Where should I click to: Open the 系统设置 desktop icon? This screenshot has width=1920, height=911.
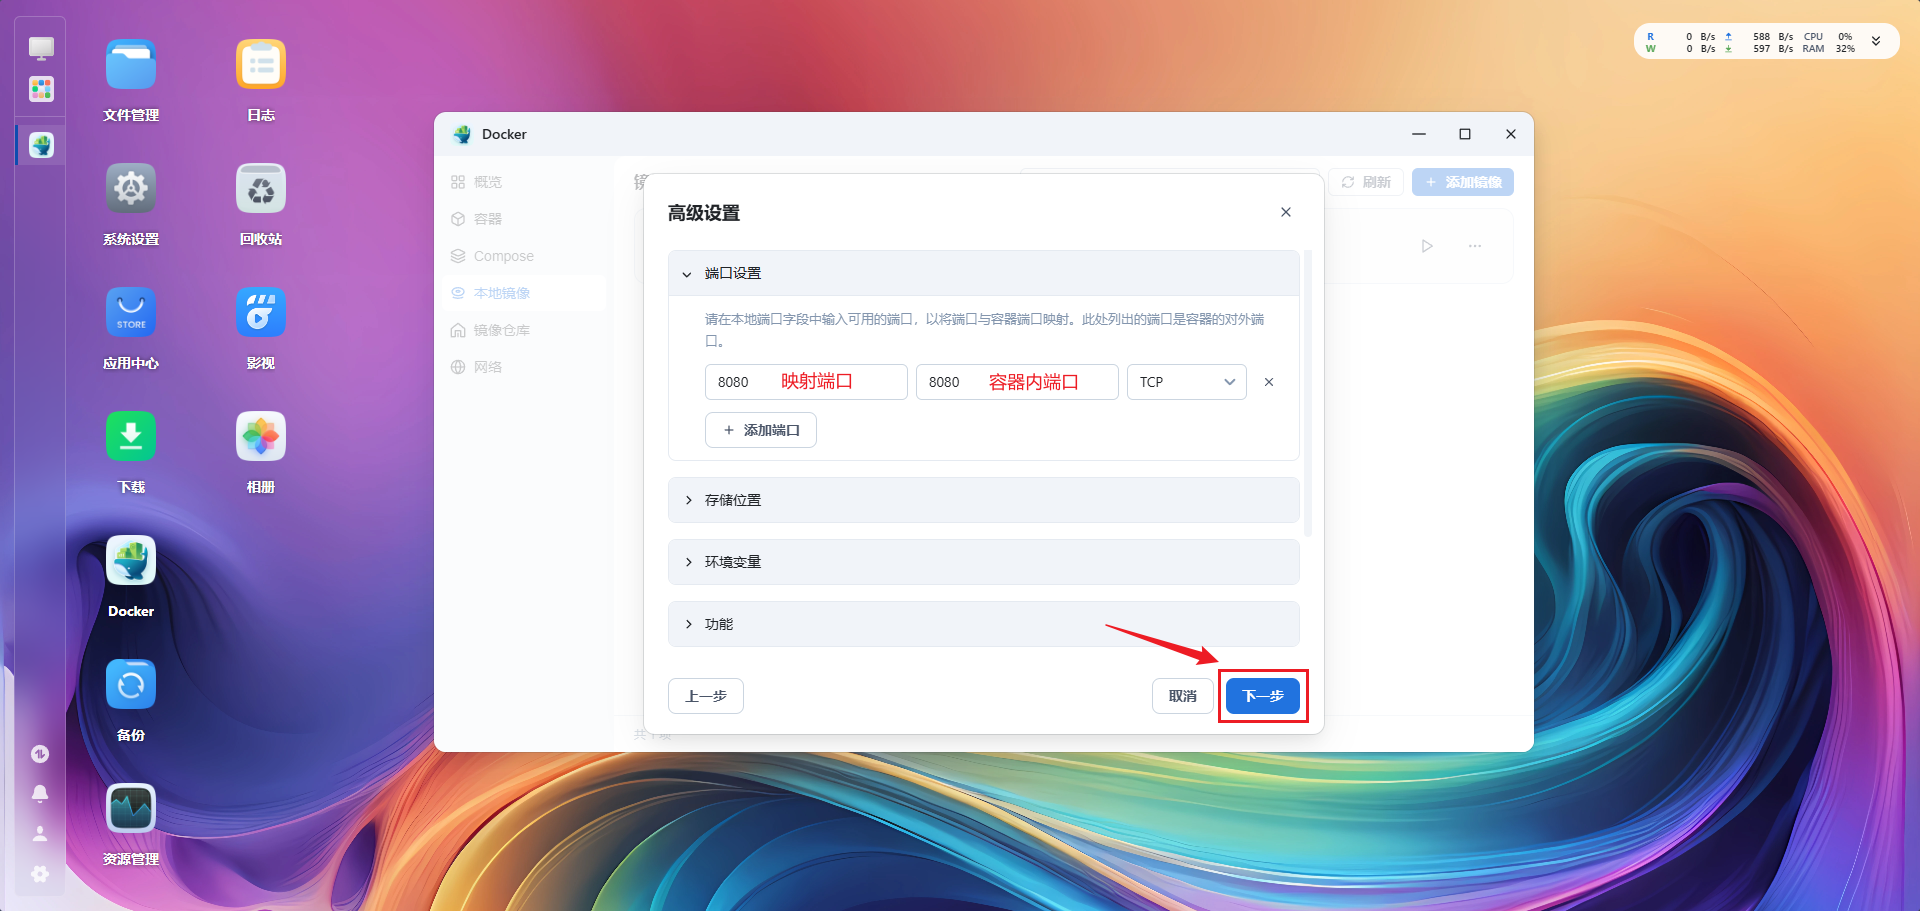pos(131,189)
